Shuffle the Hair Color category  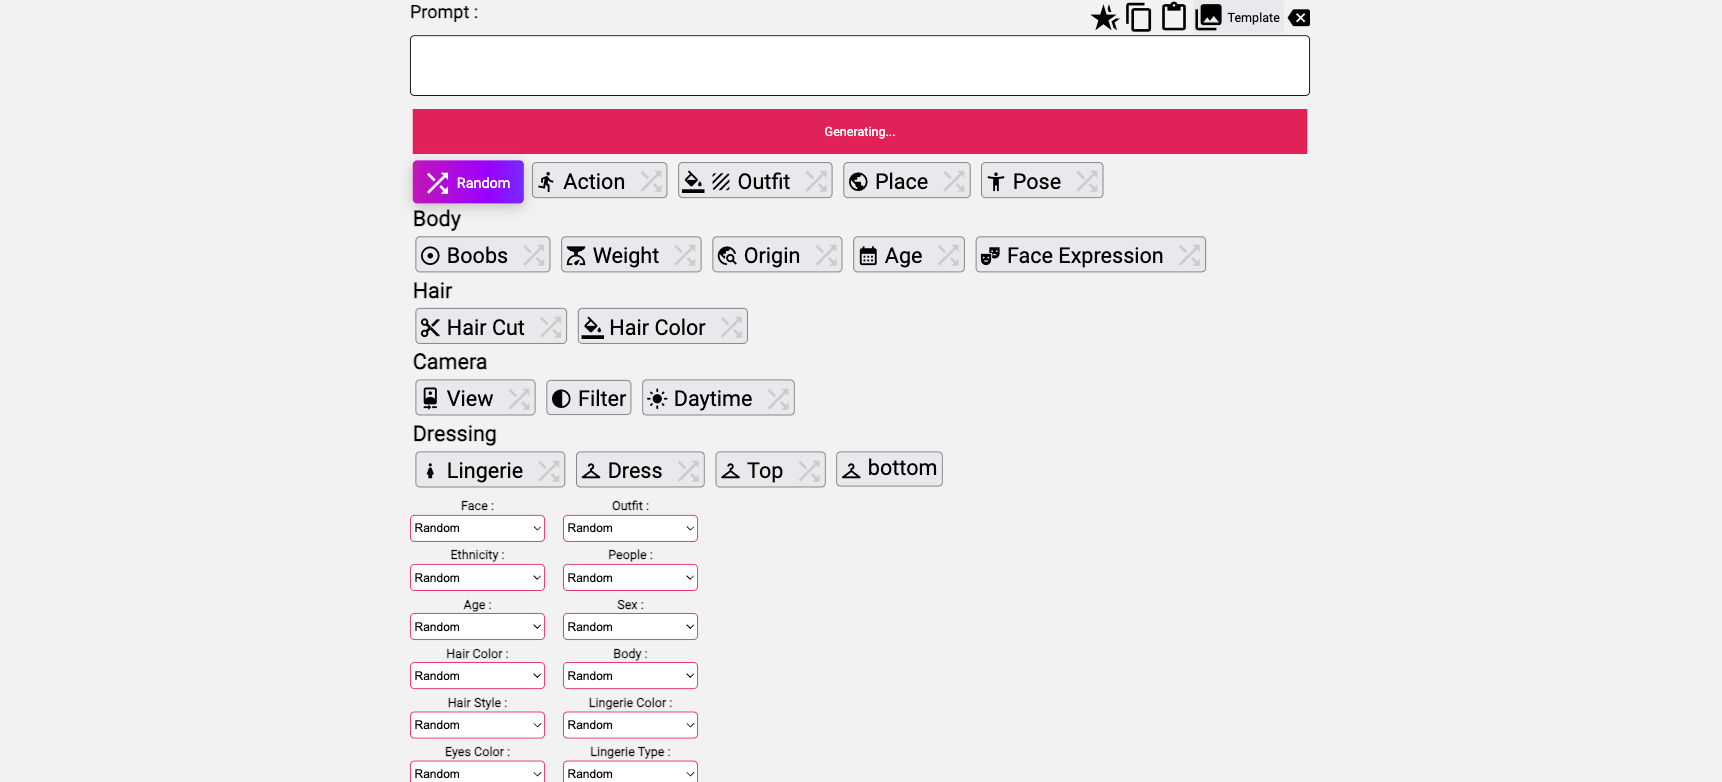(x=731, y=327)
